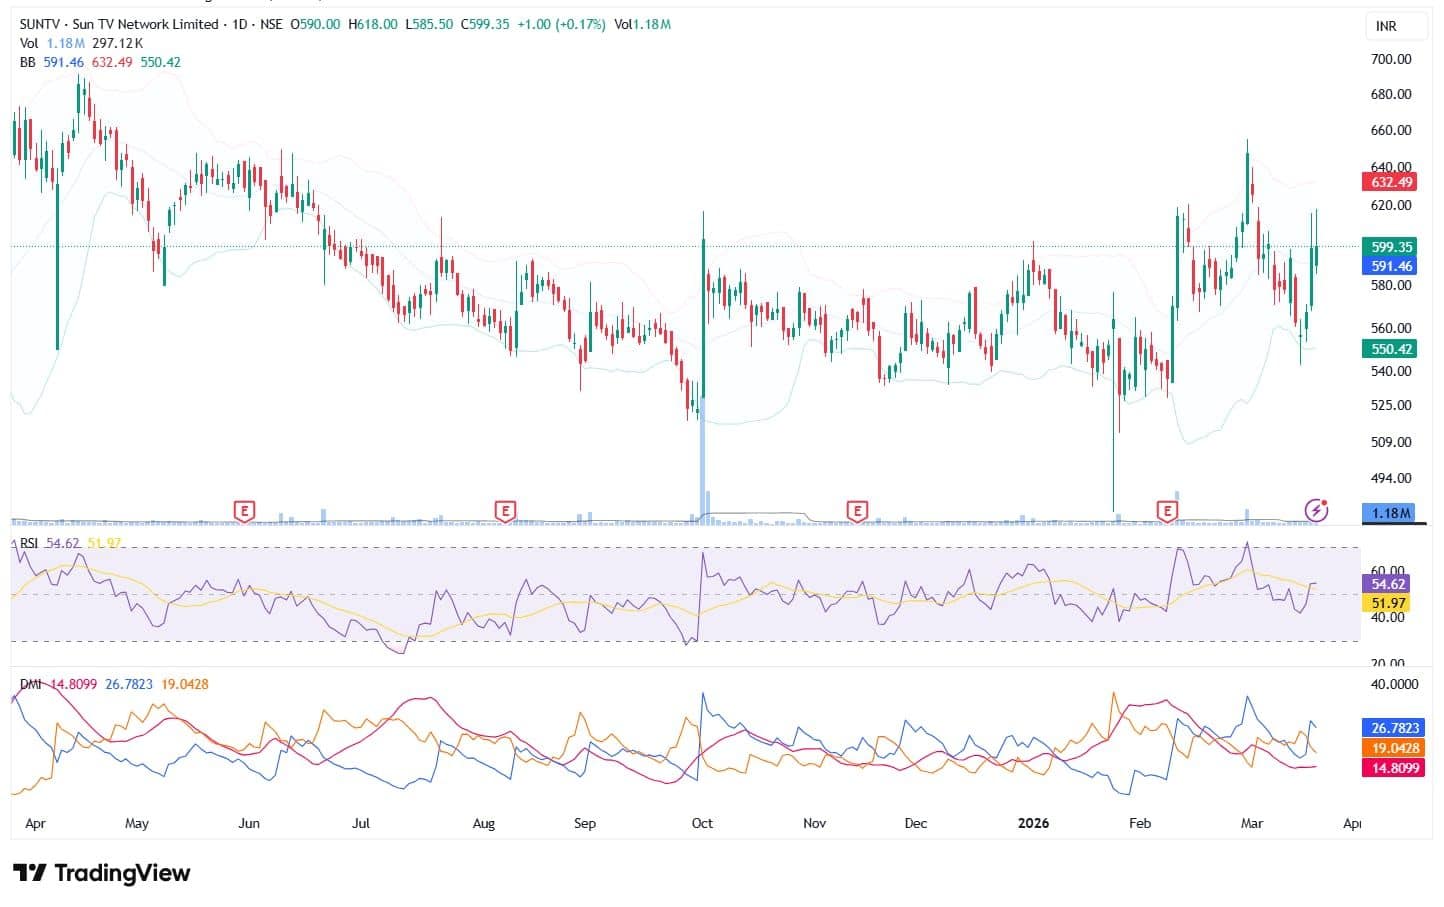Click the Jul label on the time axis

[x=361, y=823]
